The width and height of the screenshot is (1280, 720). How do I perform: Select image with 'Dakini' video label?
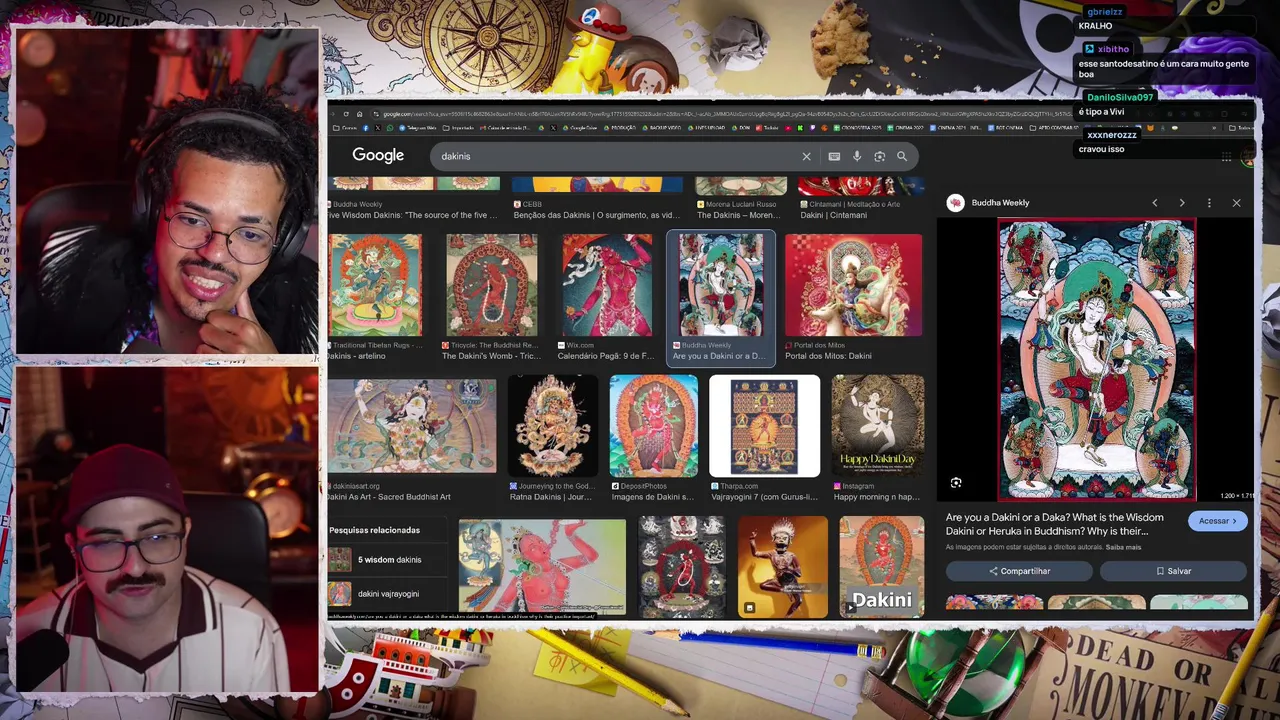(882, 567)
